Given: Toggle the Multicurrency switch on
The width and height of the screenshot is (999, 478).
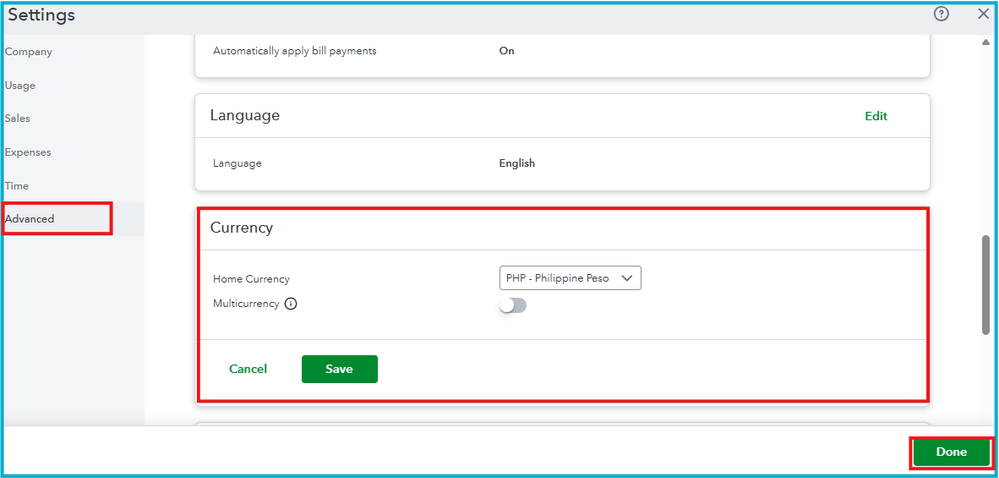Looking at the screenshot, I should (513, 305).
